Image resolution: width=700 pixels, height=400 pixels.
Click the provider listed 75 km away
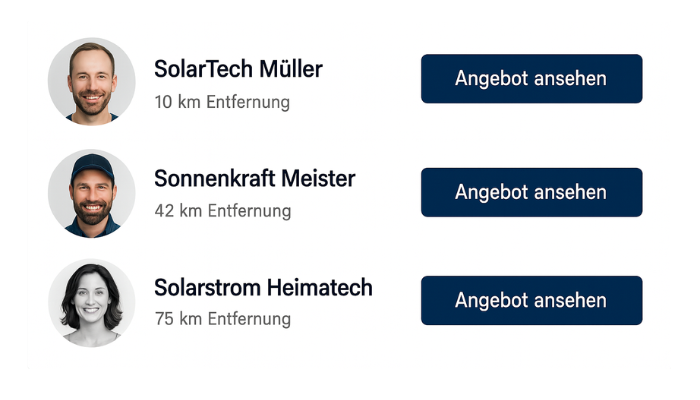263,288
